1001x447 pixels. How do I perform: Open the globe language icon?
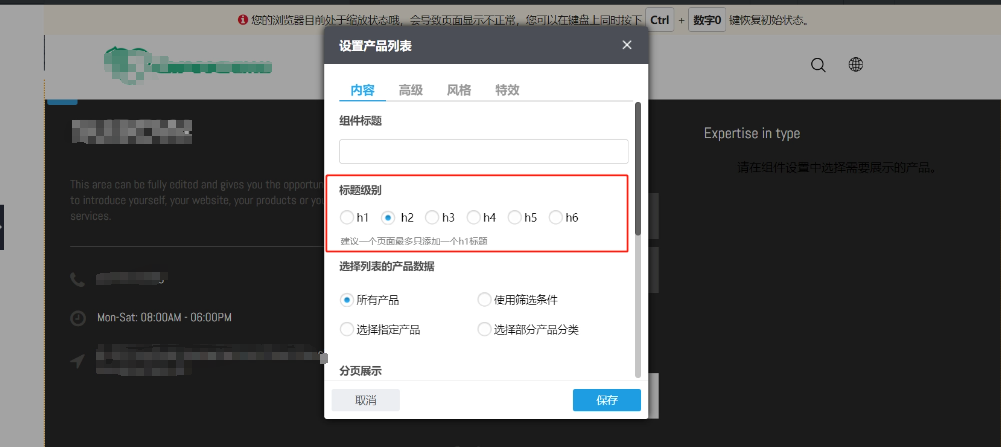click(x=856, y=65)
